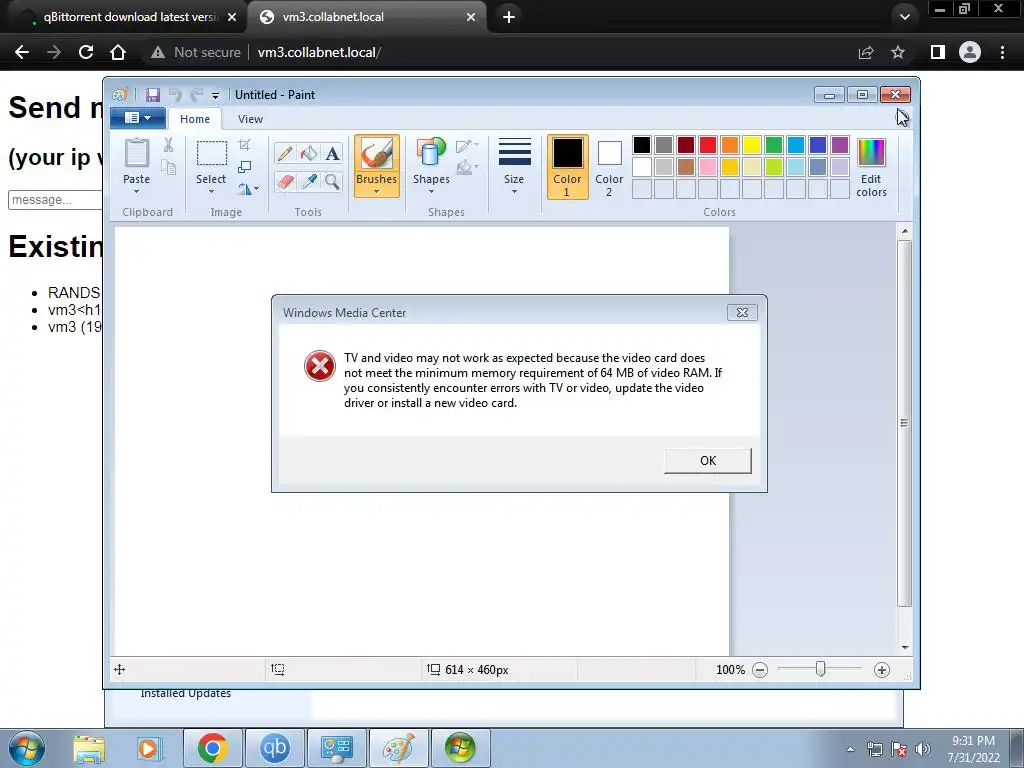Open Chrome profile avatar
1024x768 pixels.
click(x=970, y=52)
